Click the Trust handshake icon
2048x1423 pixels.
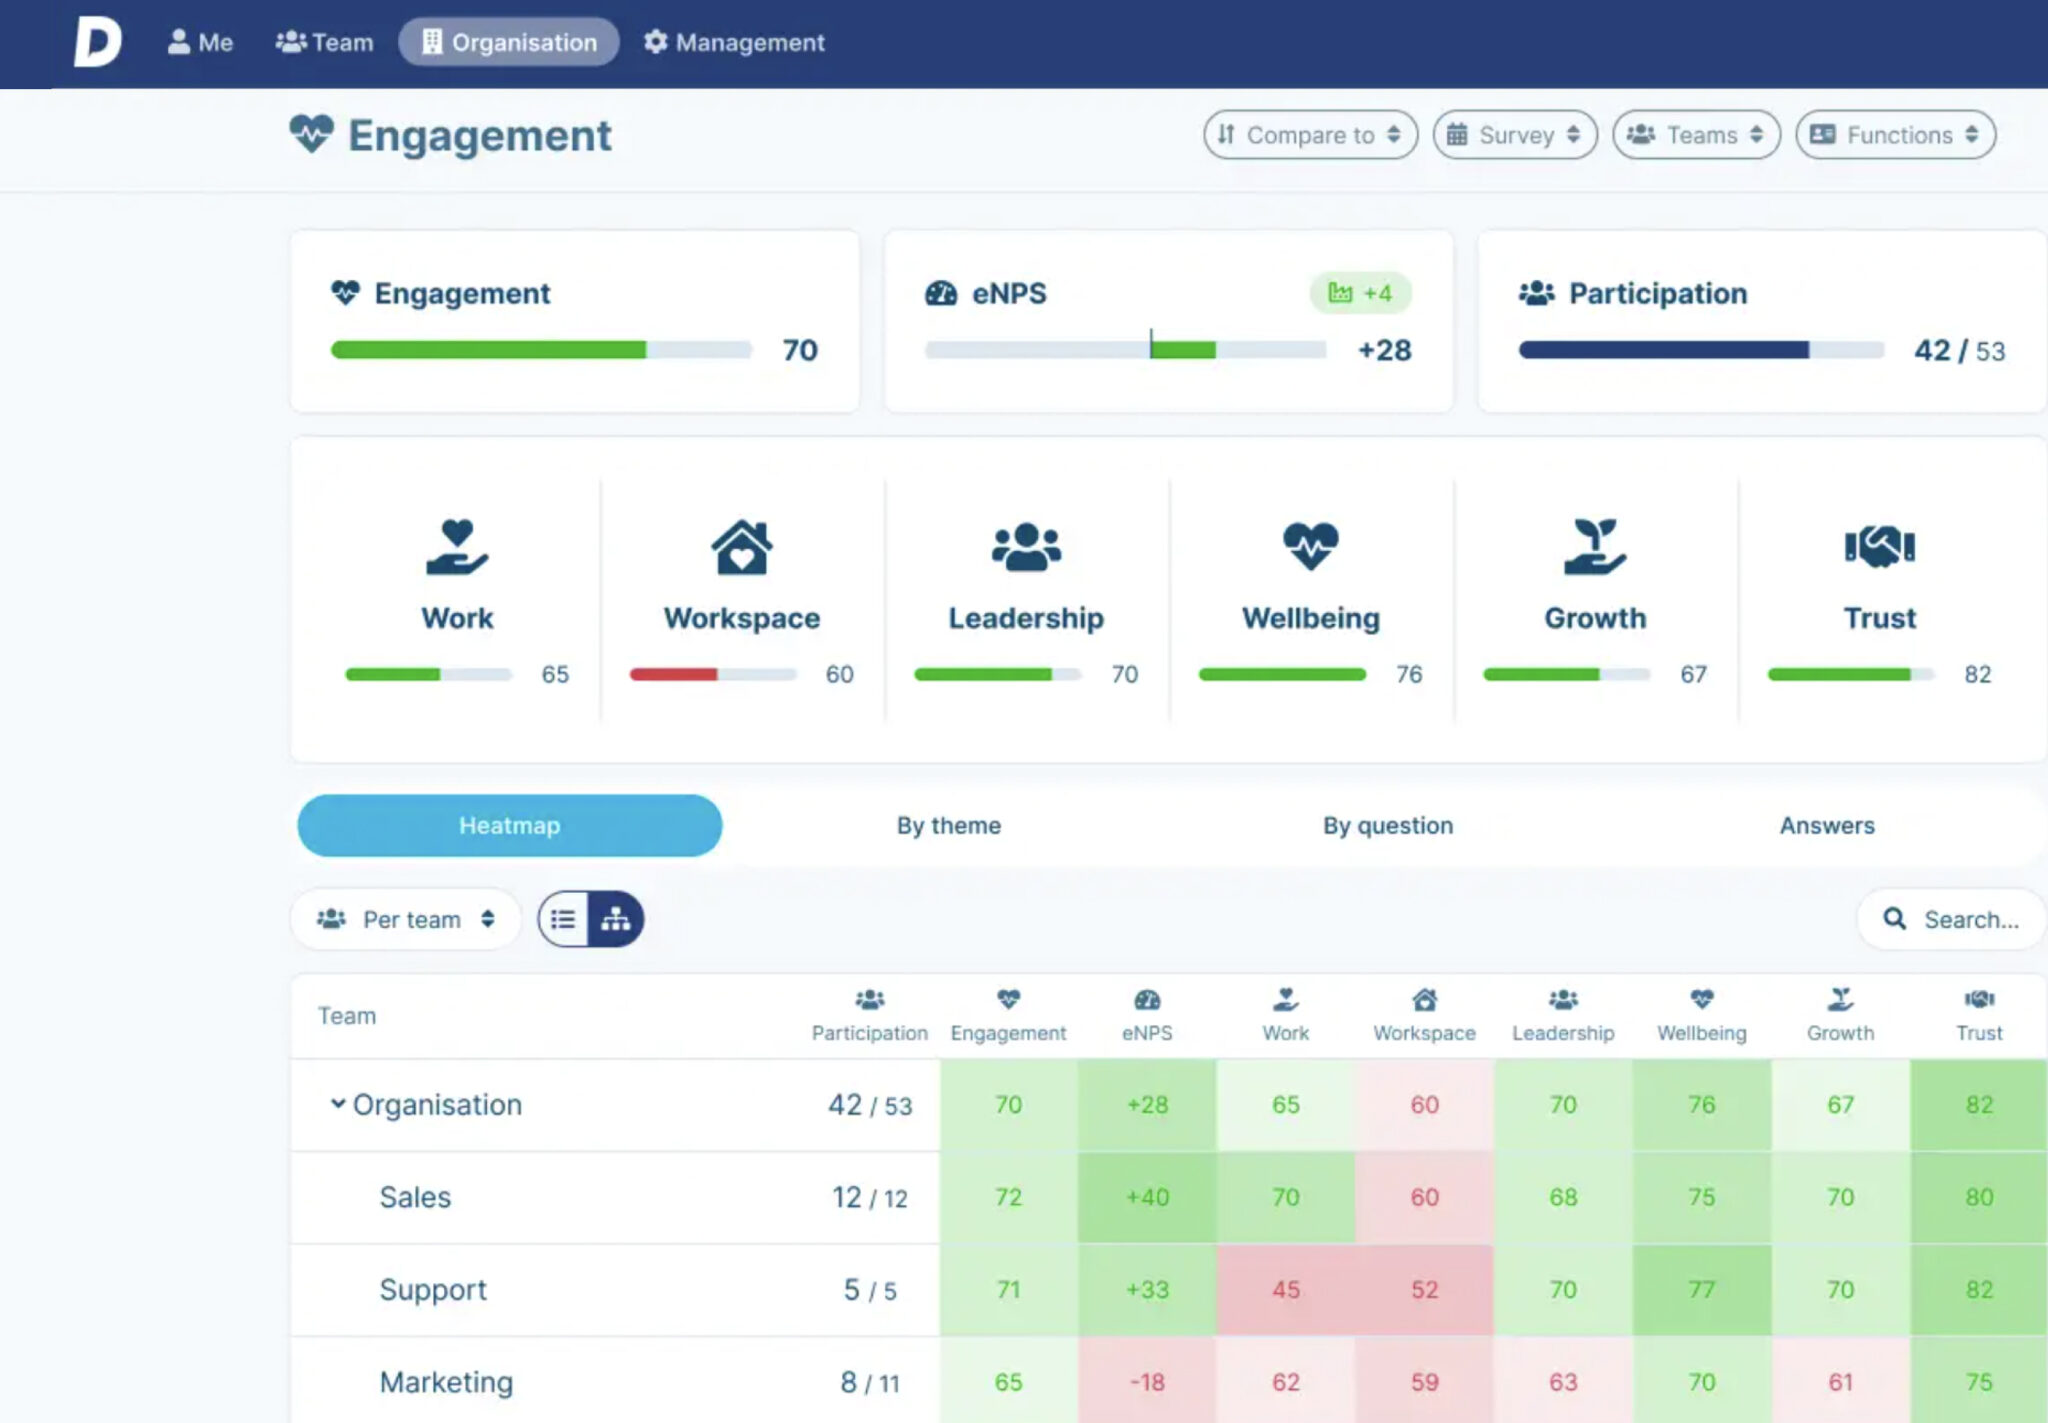point(1879,547)
